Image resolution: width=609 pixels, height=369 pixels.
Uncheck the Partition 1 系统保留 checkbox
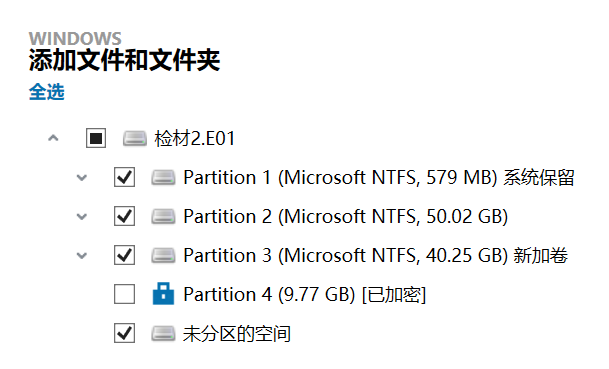click(x=124, y=177)
